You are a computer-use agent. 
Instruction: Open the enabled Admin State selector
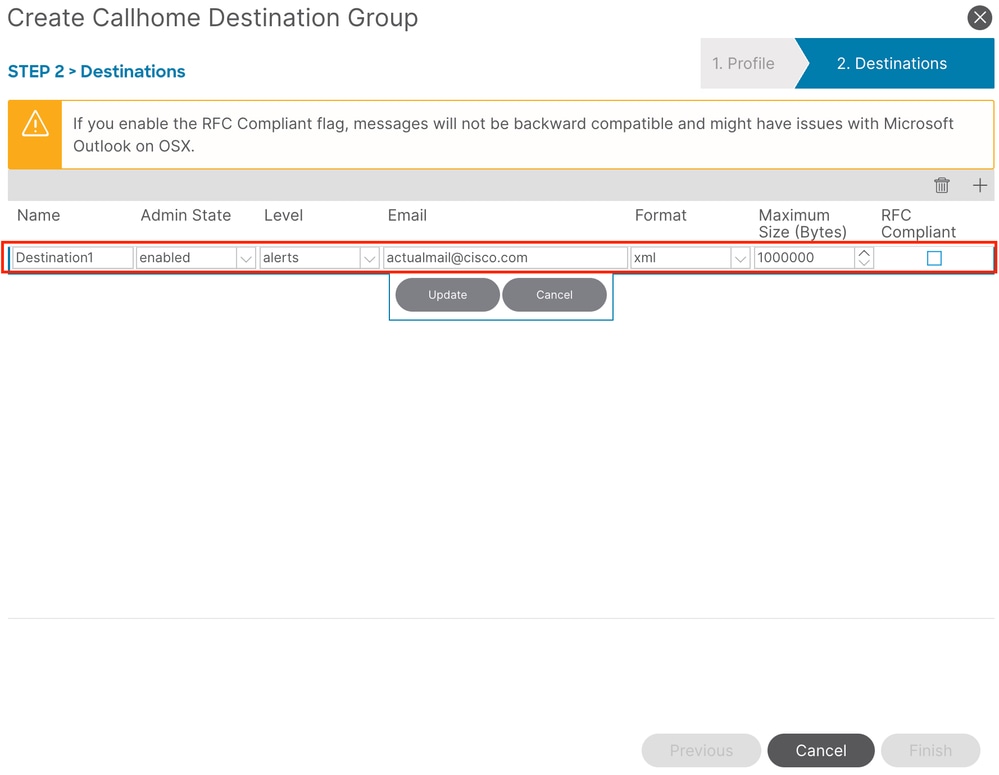[246, 257]
